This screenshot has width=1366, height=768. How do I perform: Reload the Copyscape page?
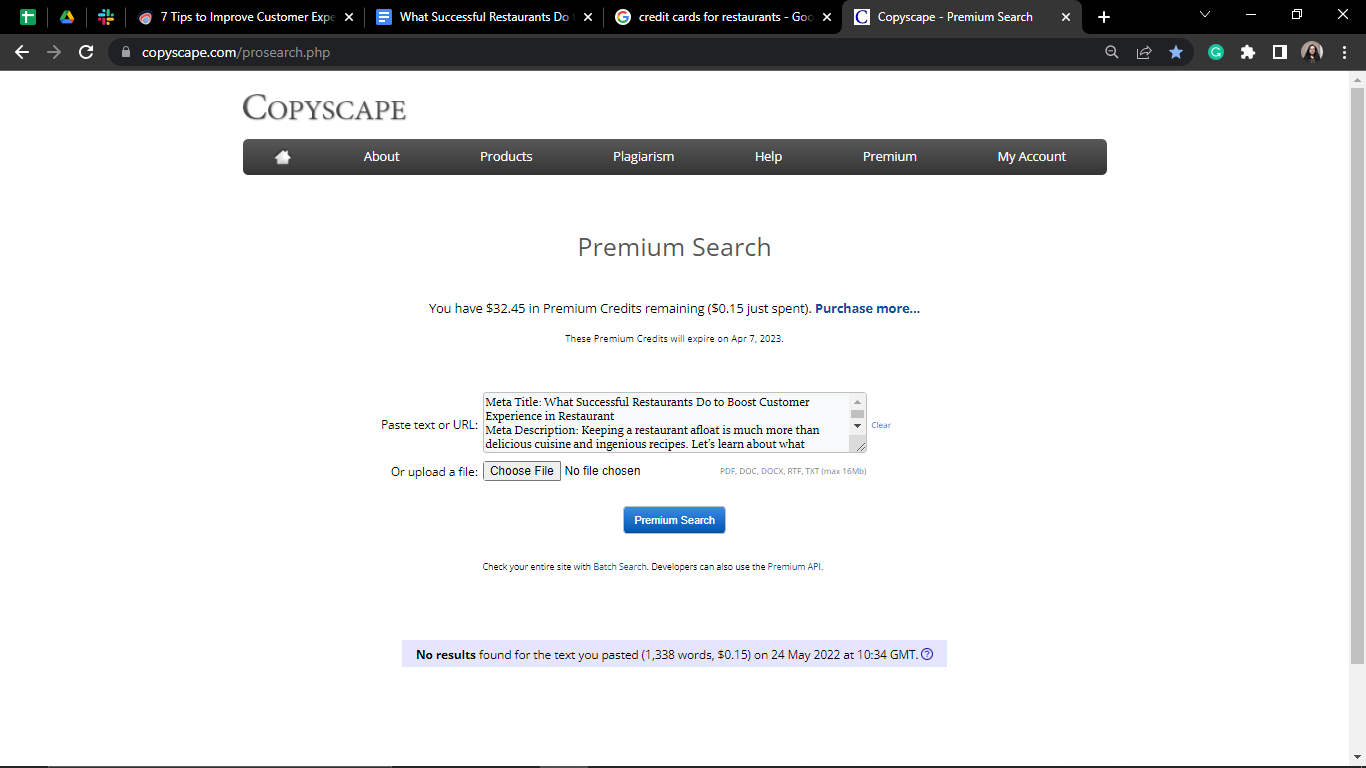(x=86, y=52)
